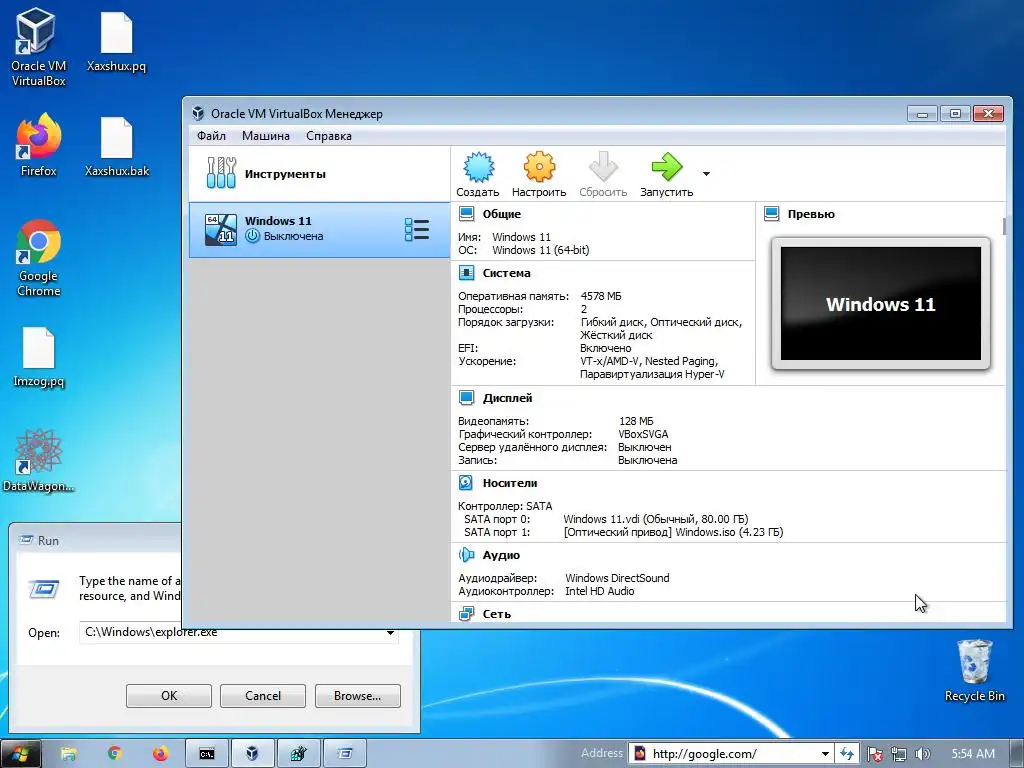The image size is (1024, 768).
Task: Select the Windows 11 virtual machine entry
Action: pos(319,229)
